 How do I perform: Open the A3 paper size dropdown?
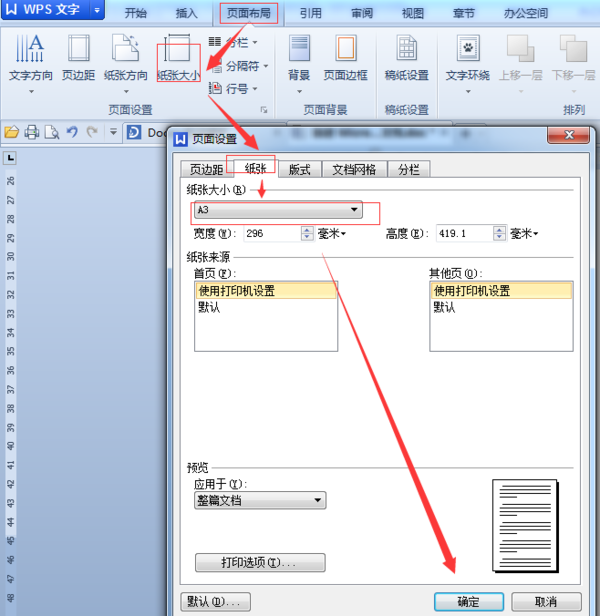click(x=278, y=210)
